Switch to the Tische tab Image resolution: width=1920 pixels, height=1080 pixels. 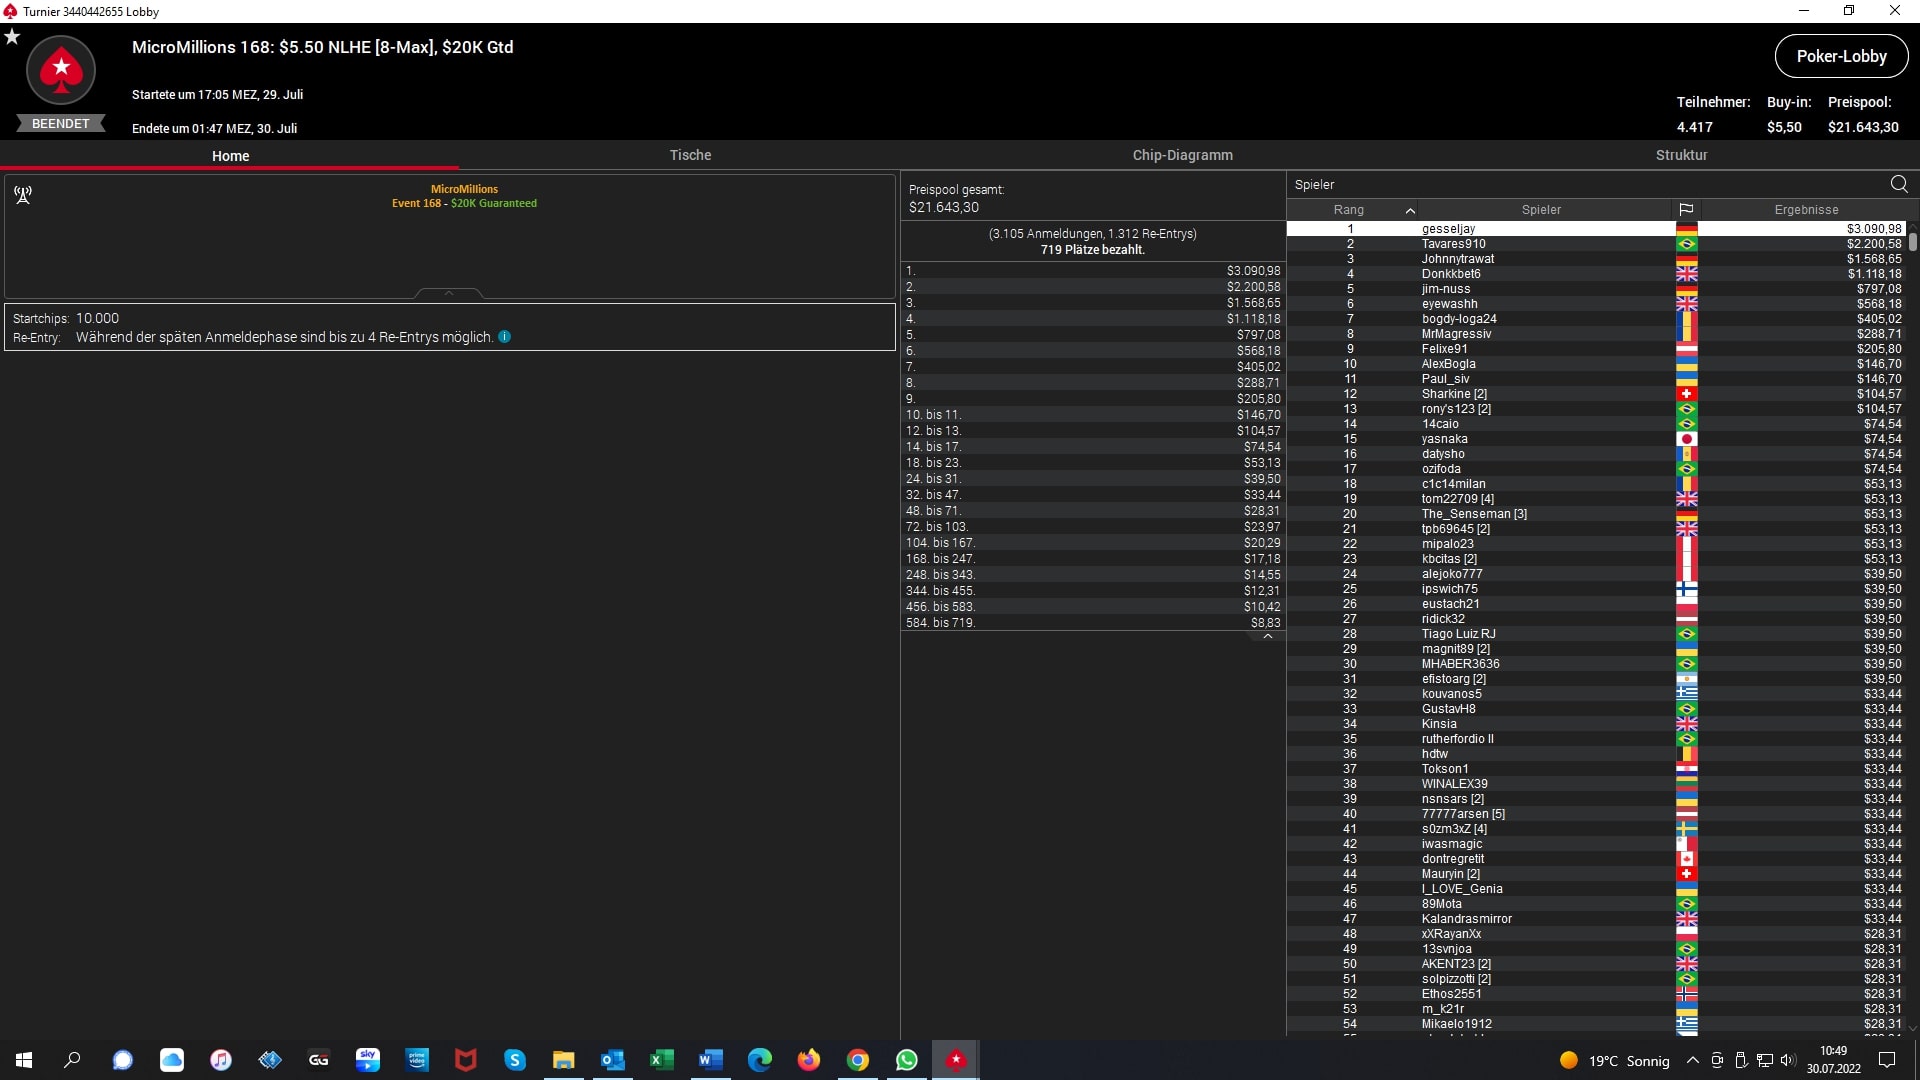pos(690,155)
